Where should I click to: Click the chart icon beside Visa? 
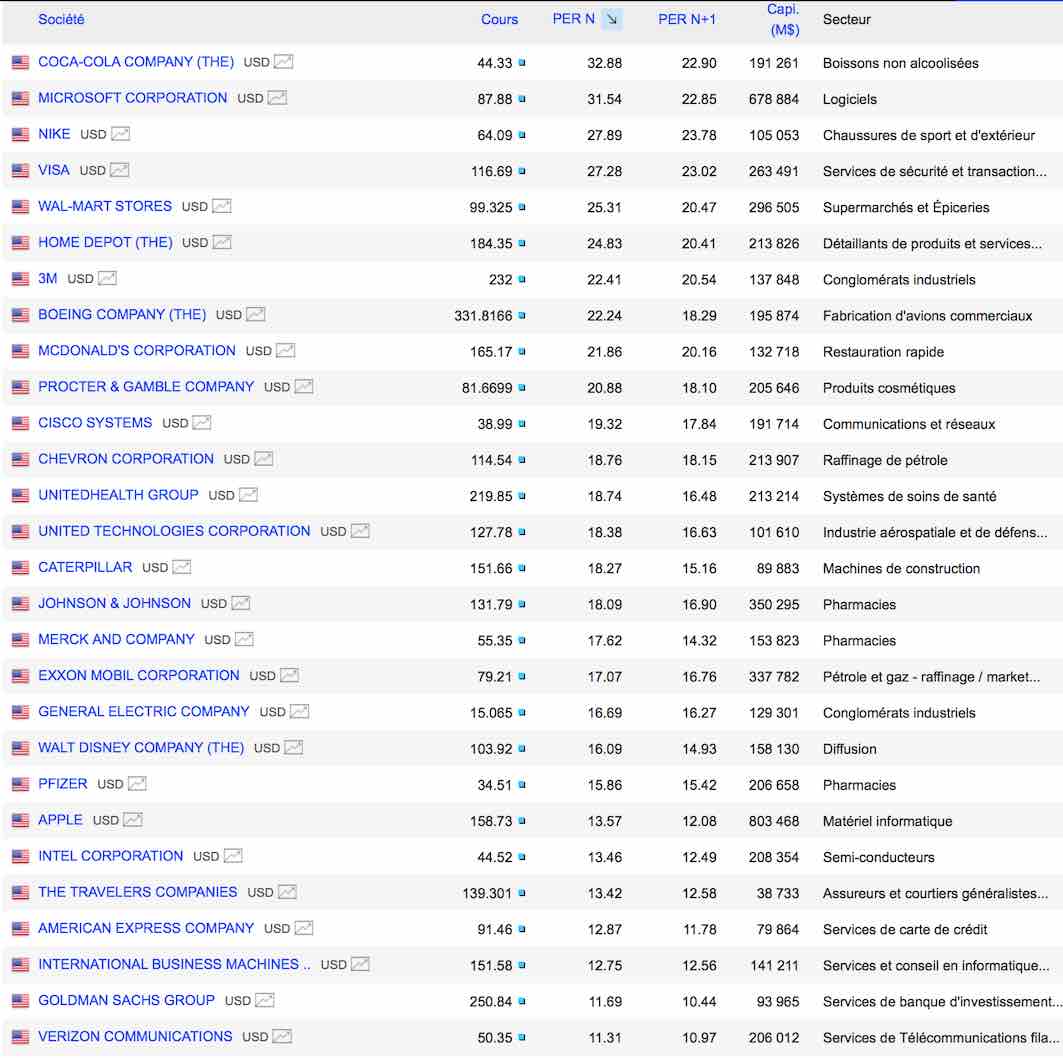(119, 169)
